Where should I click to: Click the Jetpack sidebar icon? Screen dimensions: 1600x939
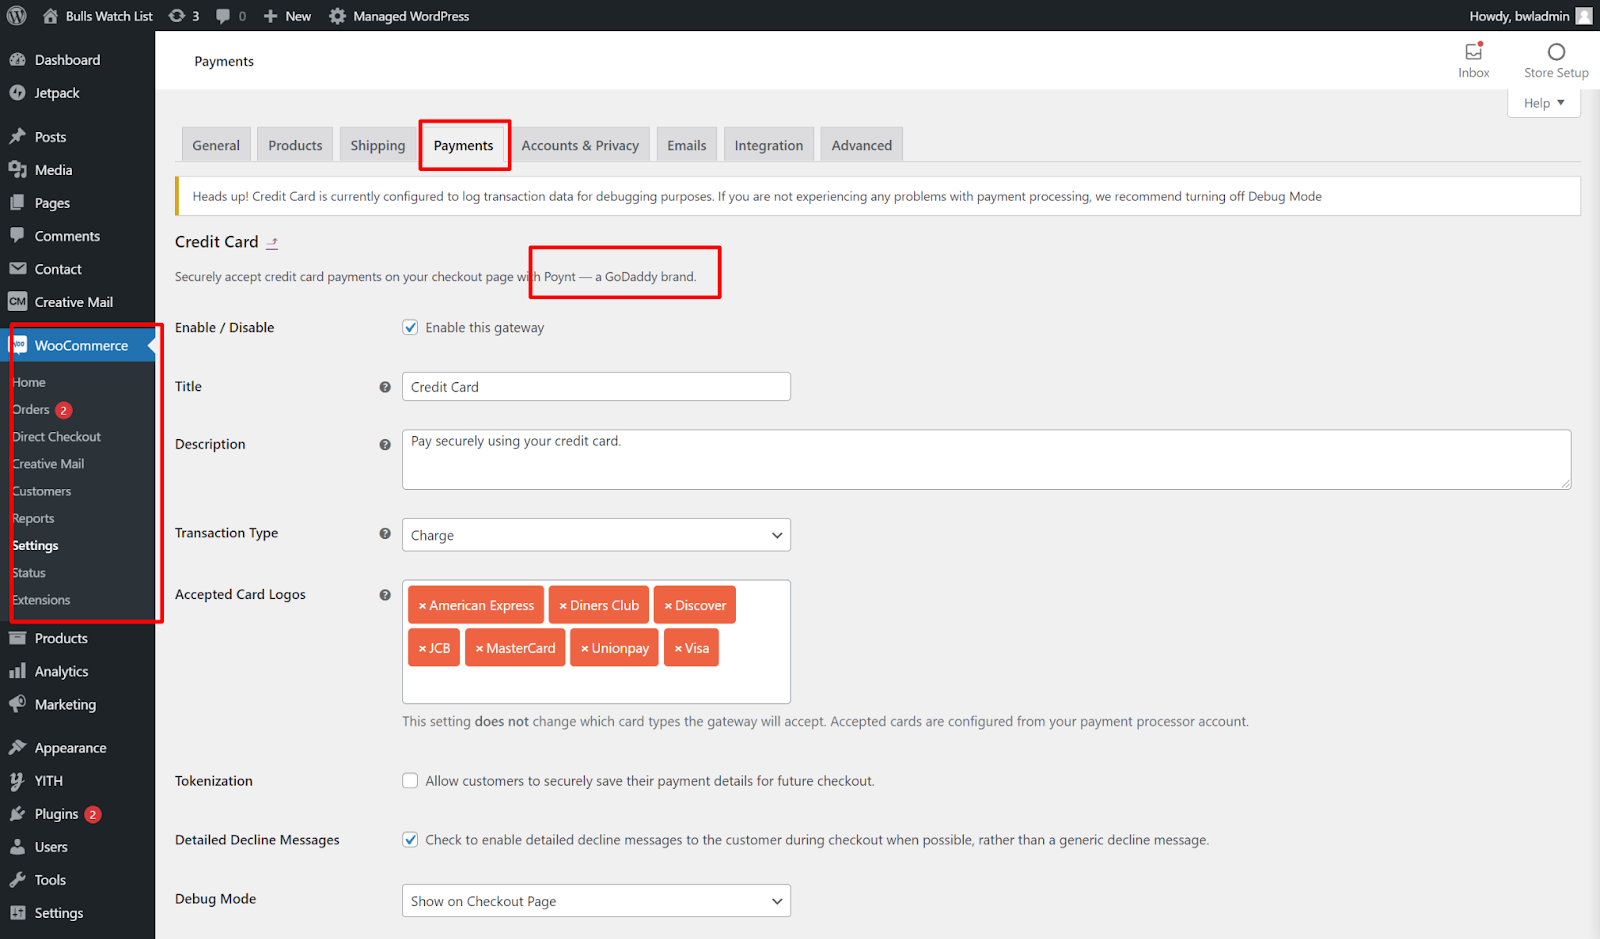pyautogui.click(x=17, y=93)
